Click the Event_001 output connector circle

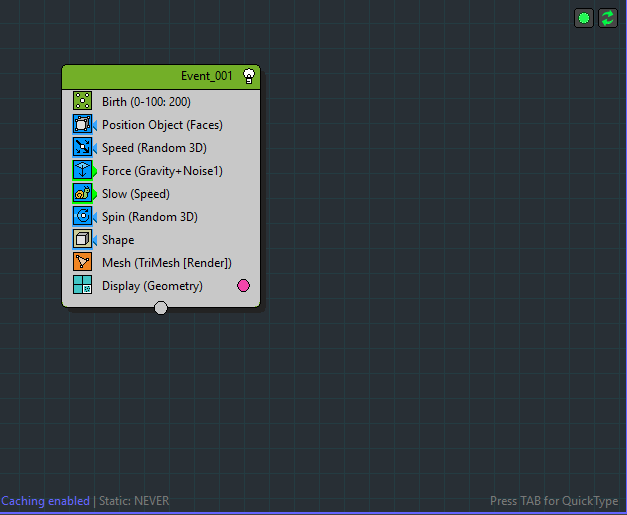[161, 308]
